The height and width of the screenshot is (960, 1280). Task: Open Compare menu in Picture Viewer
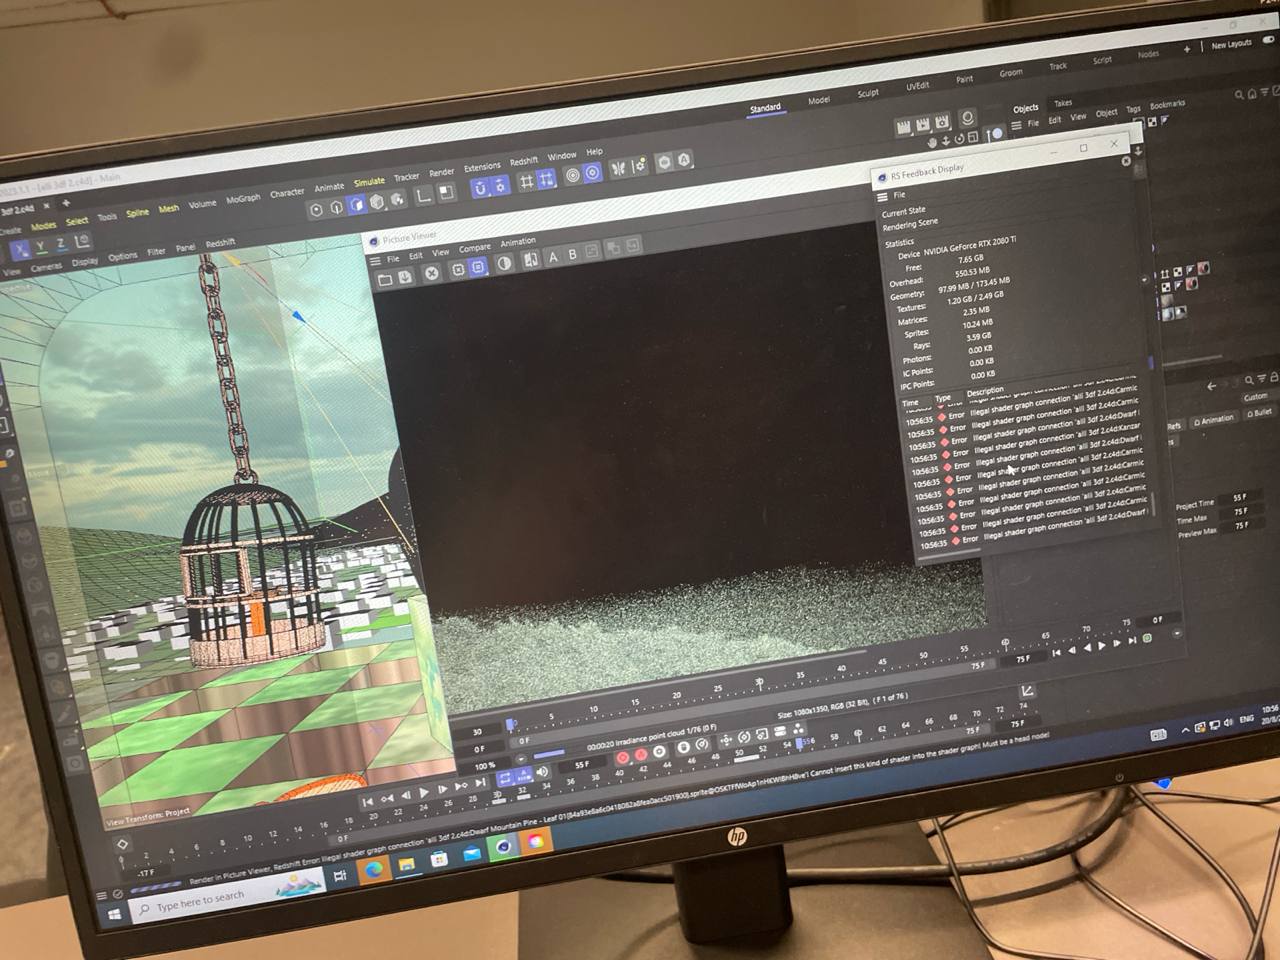[474, 247]
